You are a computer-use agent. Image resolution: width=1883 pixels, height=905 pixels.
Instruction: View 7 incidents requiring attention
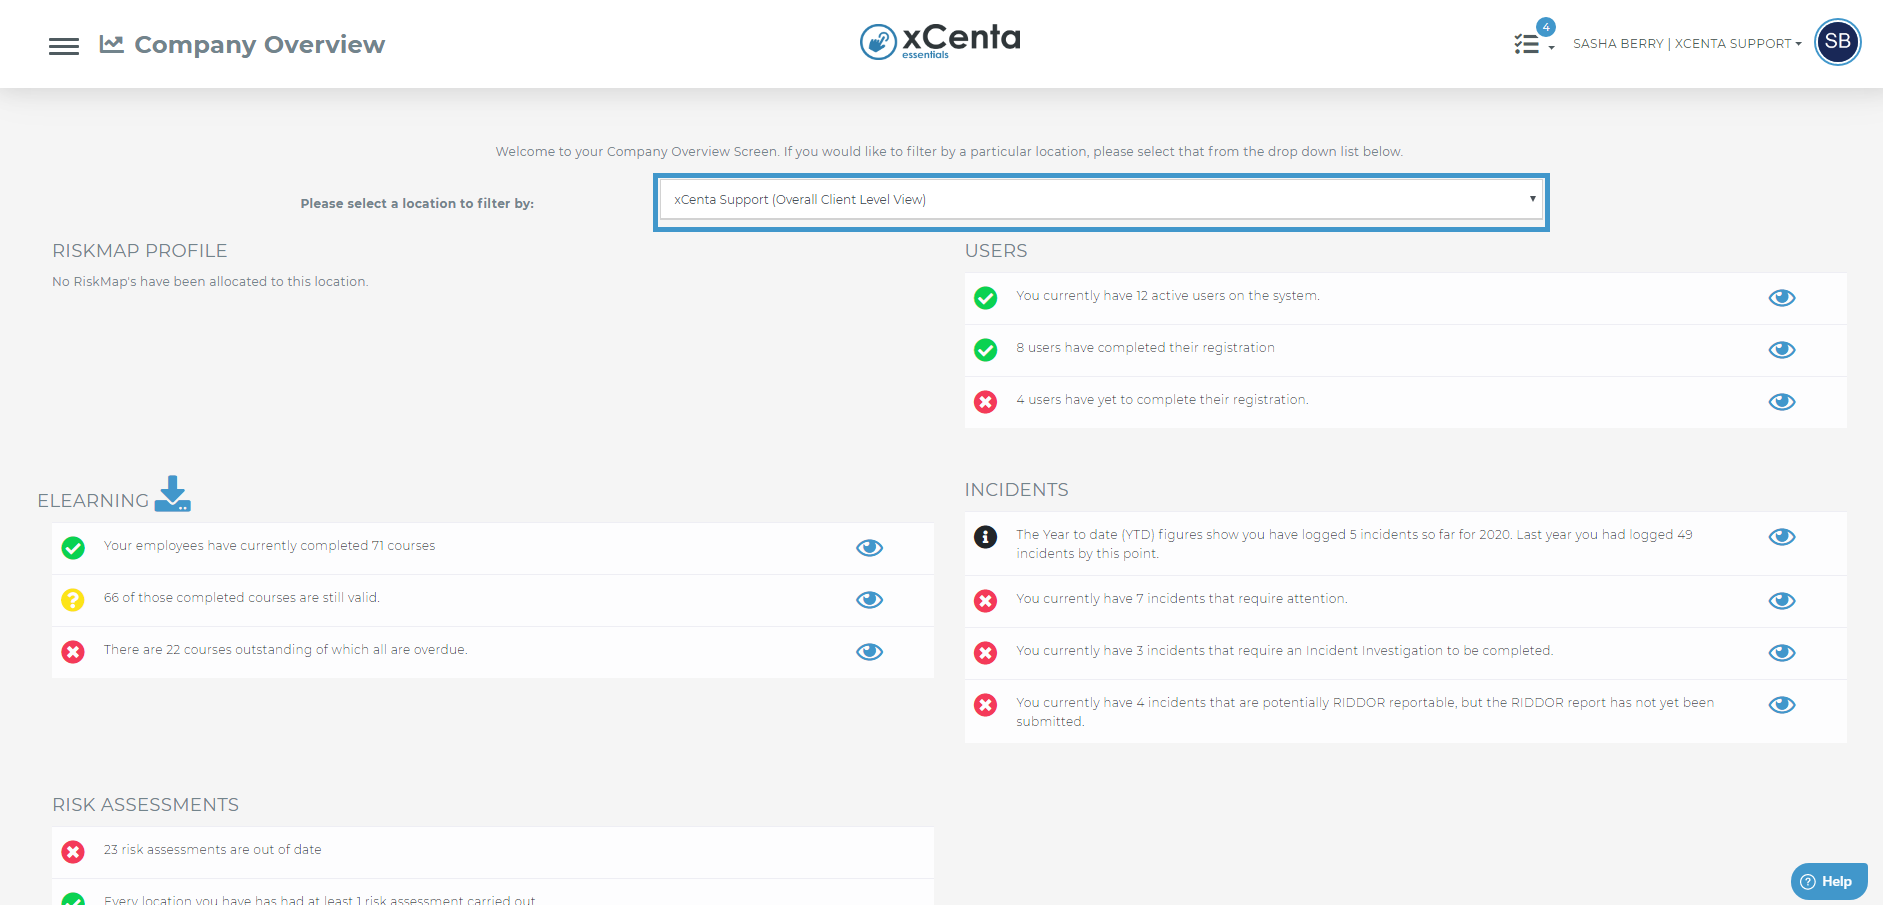[1782, 601]
